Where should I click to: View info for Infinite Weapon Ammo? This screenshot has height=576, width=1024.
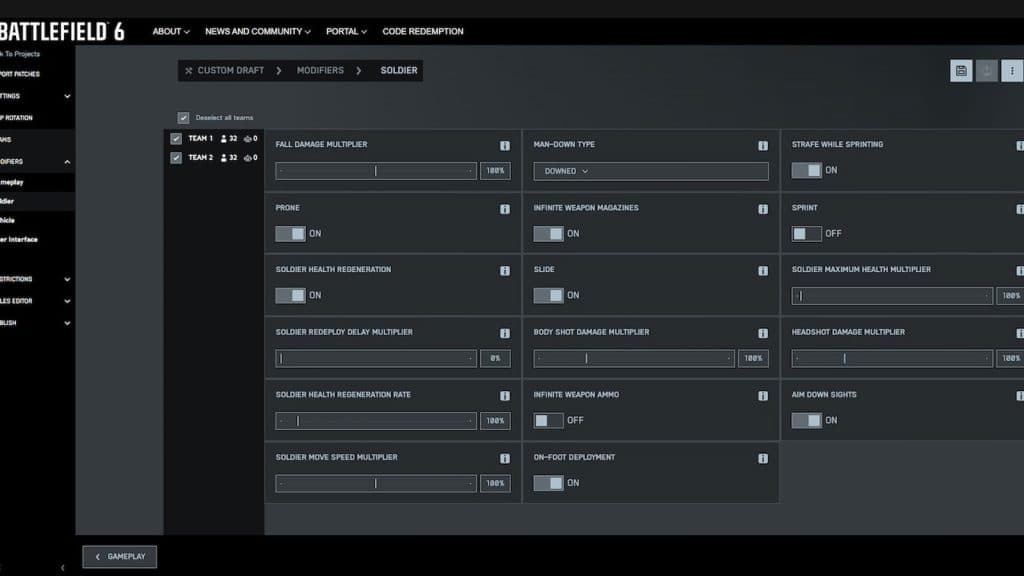[761, 394]
